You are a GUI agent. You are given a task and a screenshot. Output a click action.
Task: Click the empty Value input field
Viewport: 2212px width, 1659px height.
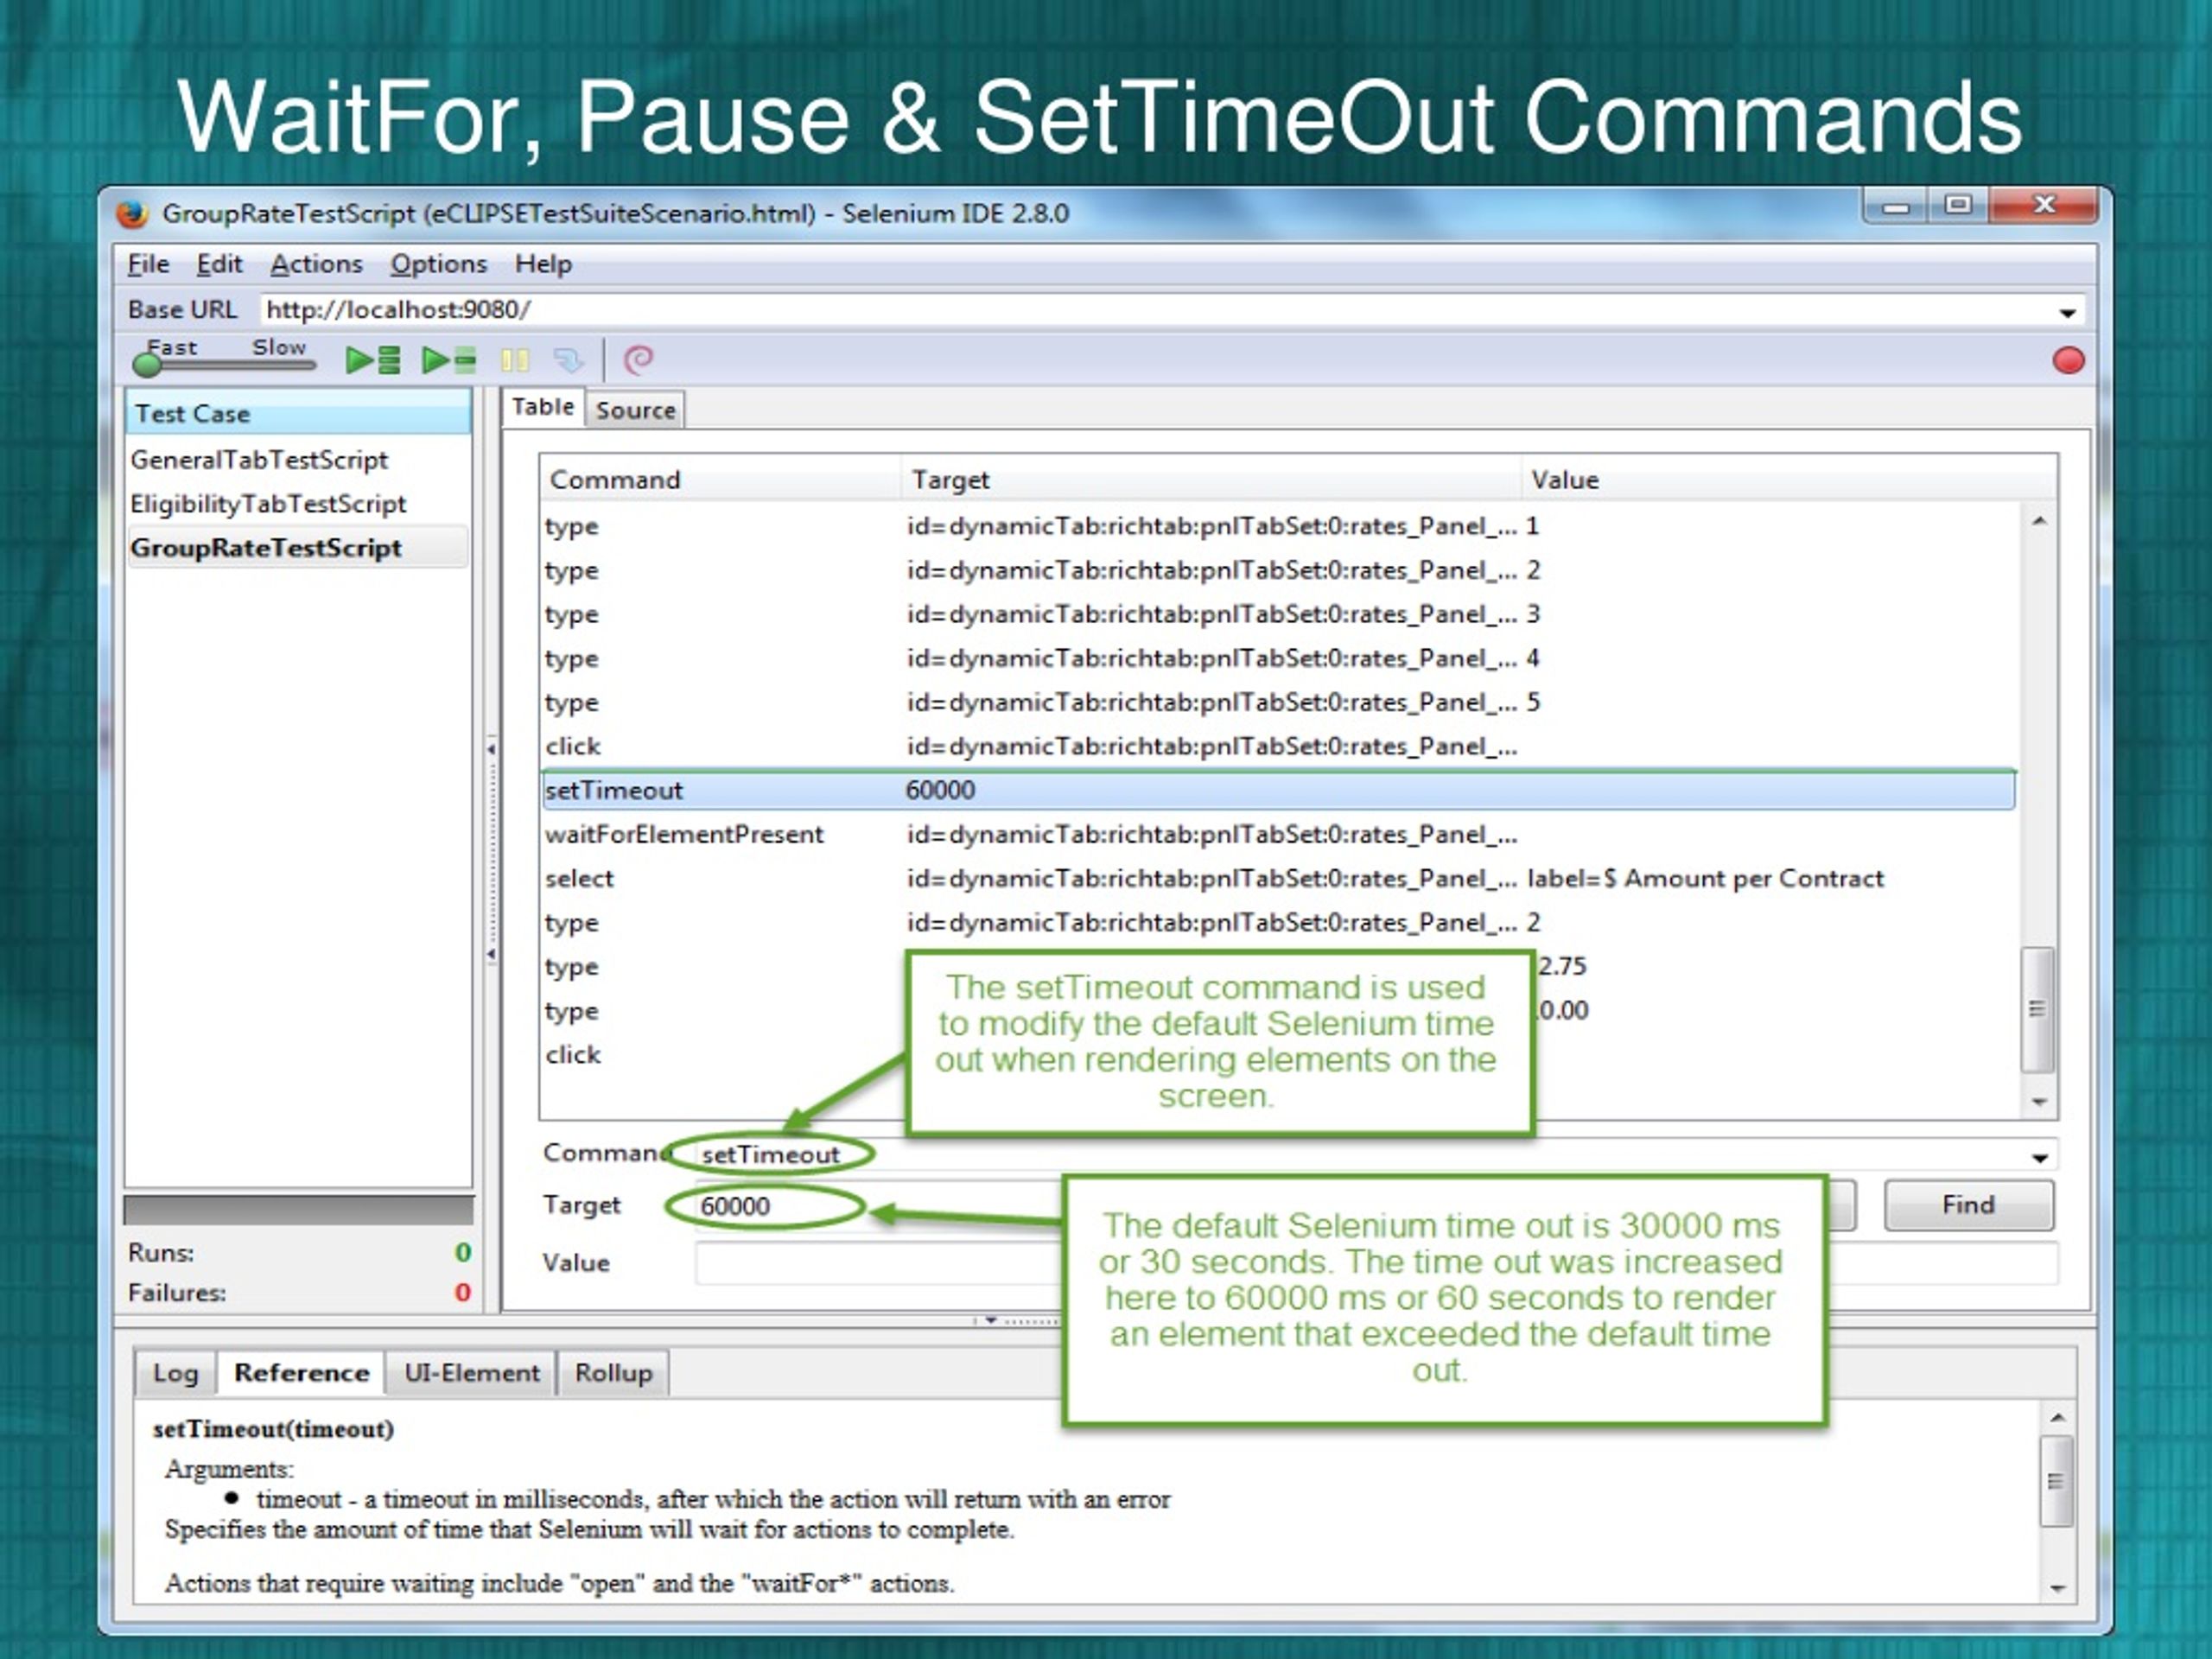click(x=1376, y=1263)
